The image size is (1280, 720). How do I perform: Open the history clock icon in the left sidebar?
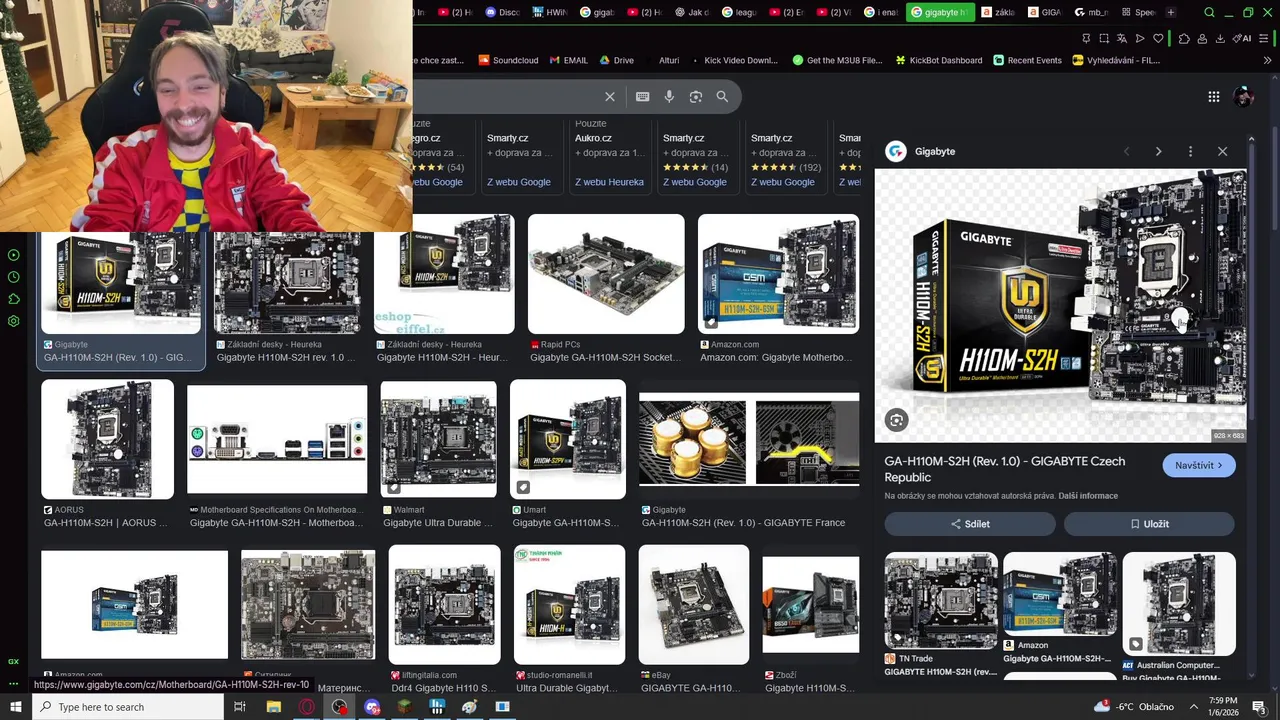pos(14,276)
